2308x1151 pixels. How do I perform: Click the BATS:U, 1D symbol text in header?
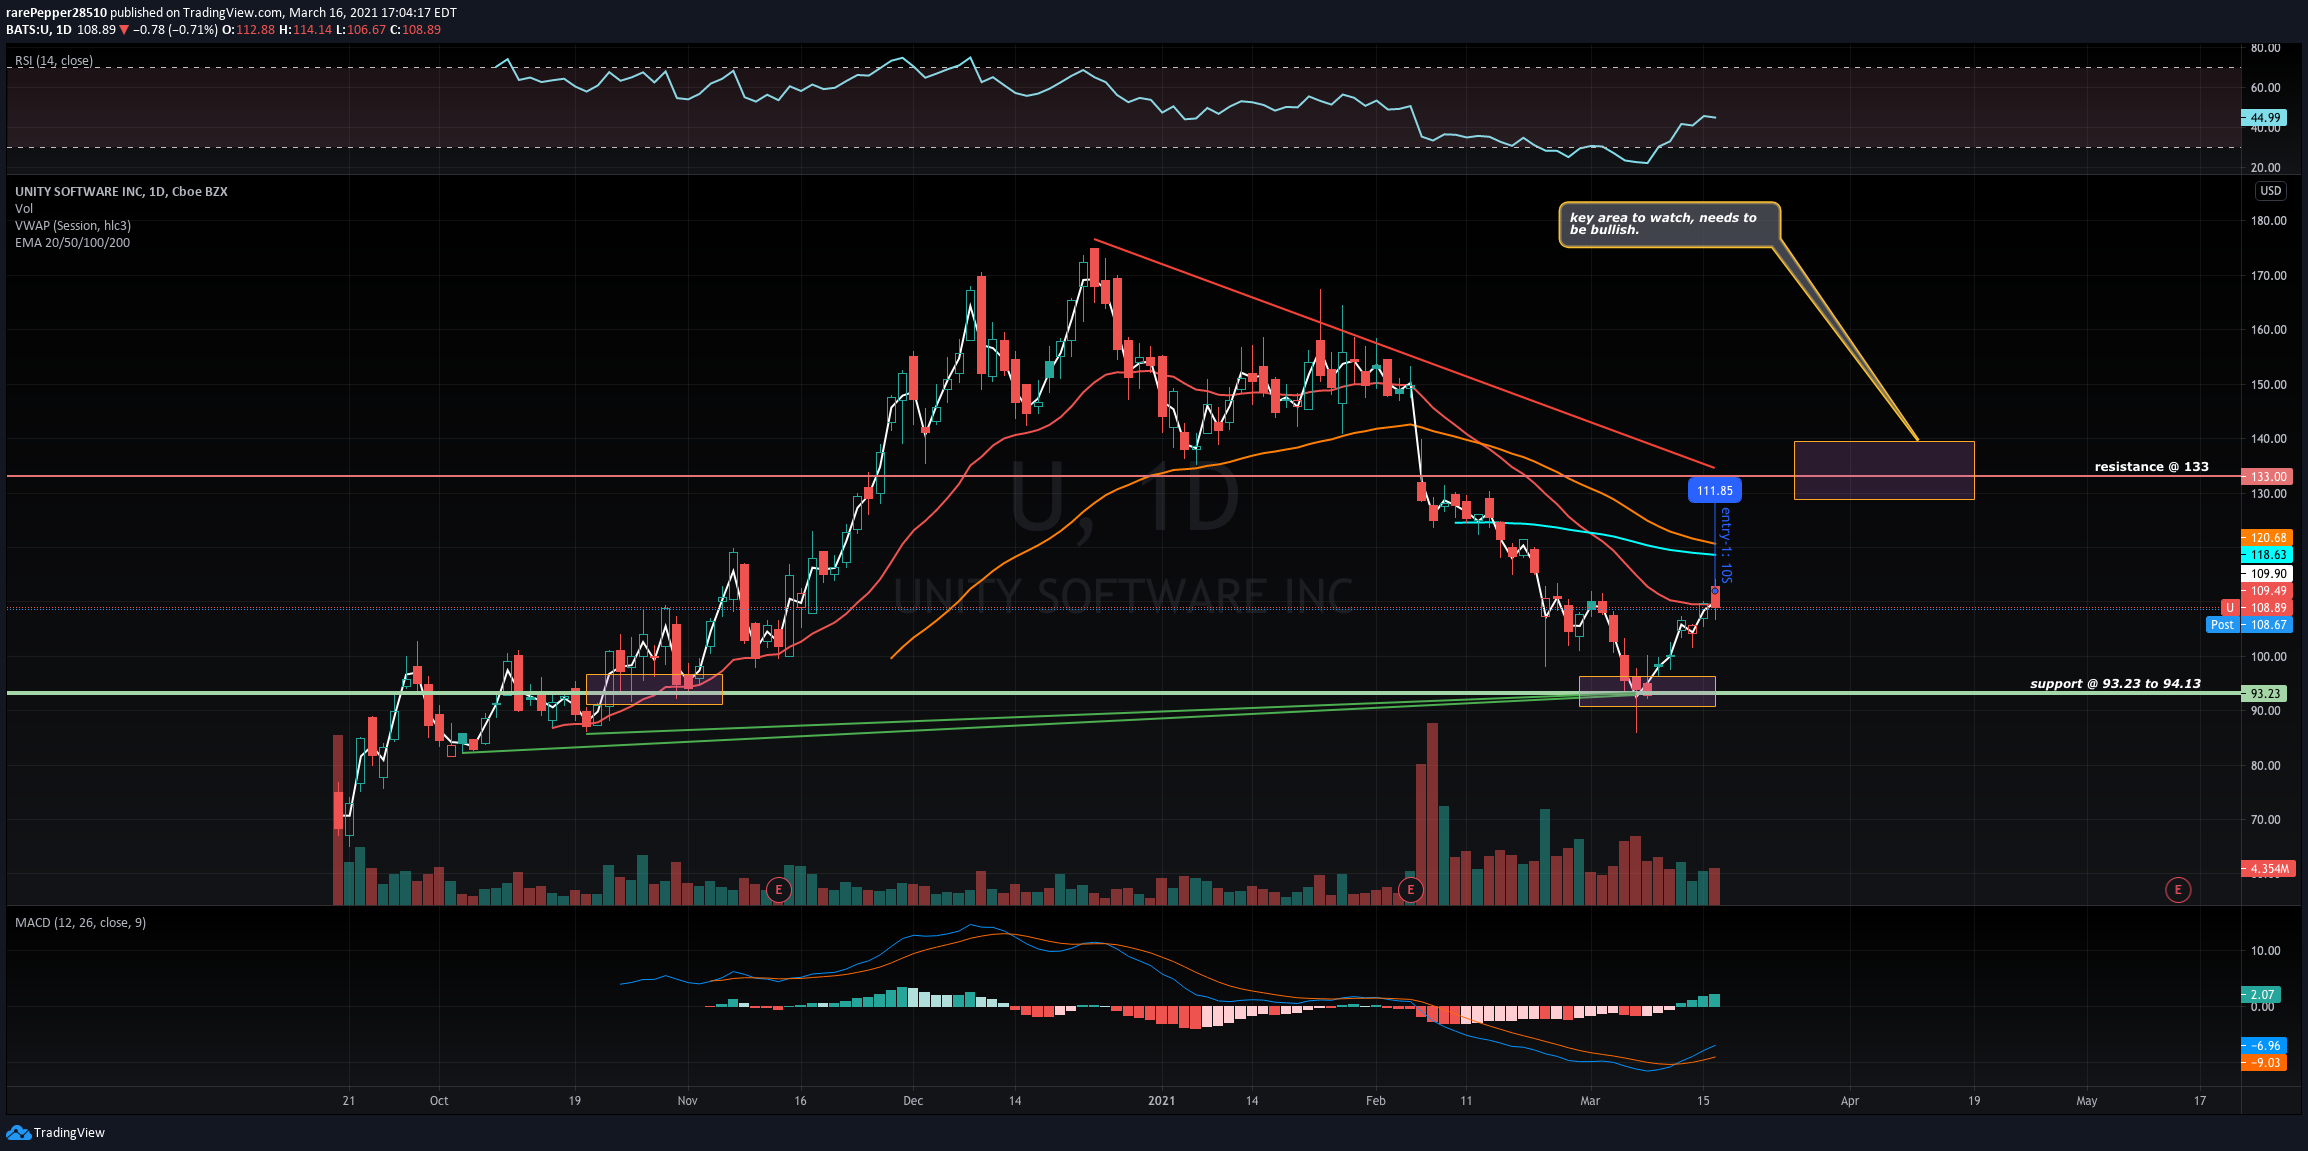[39, 30]
